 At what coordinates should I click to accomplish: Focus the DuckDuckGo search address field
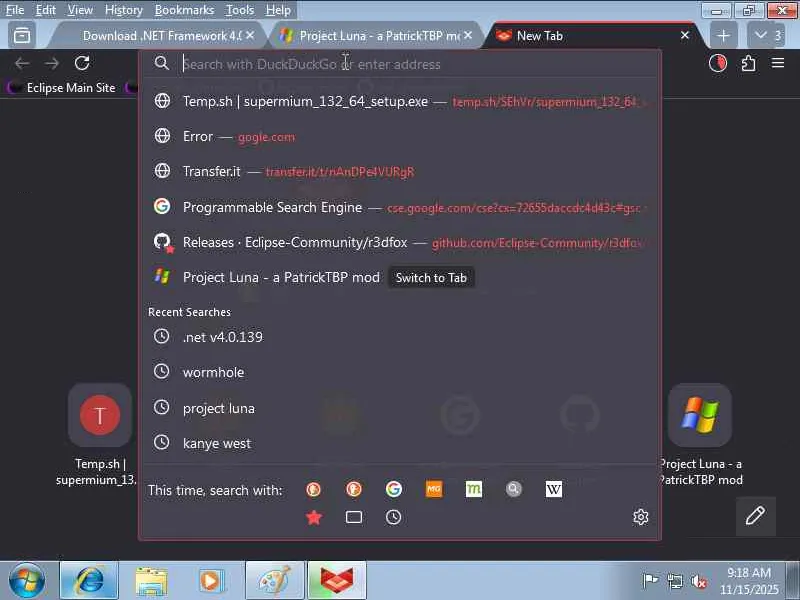pos(400,64)
